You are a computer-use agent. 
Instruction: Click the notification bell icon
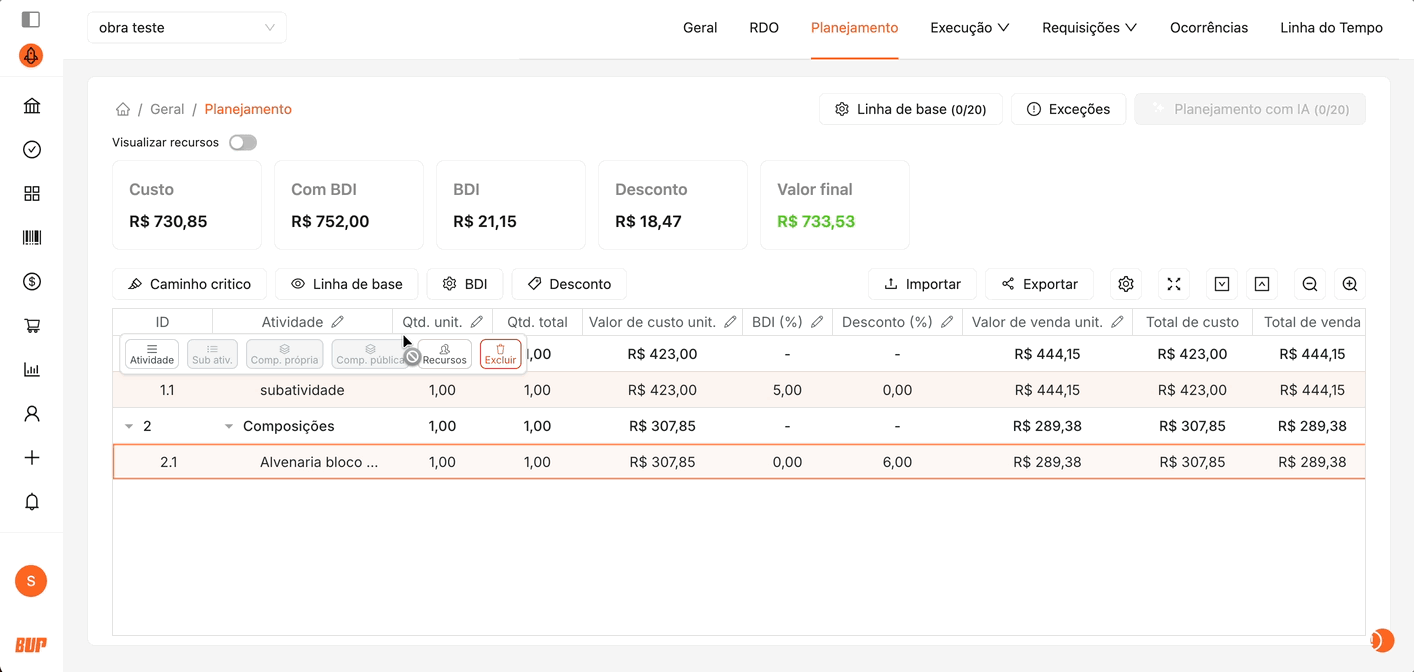click(32, 502)
